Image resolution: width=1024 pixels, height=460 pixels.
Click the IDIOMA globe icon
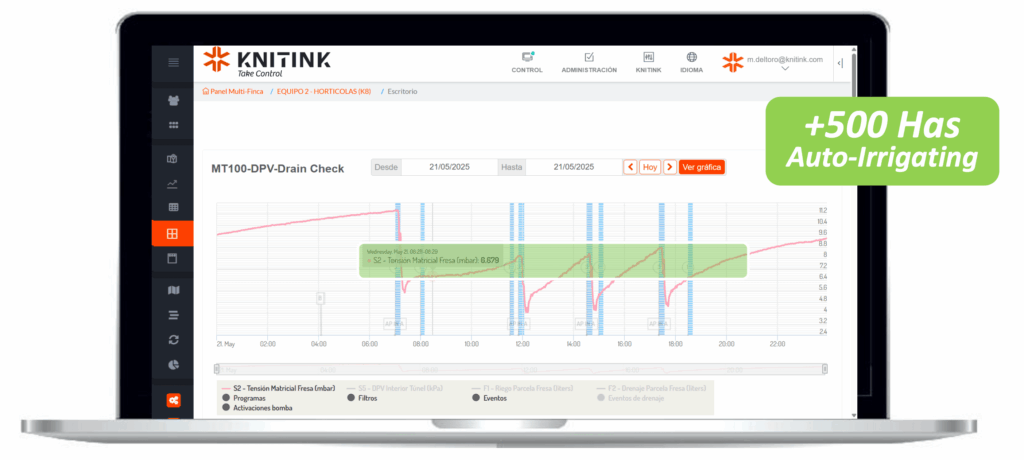(x=691, y=58)
